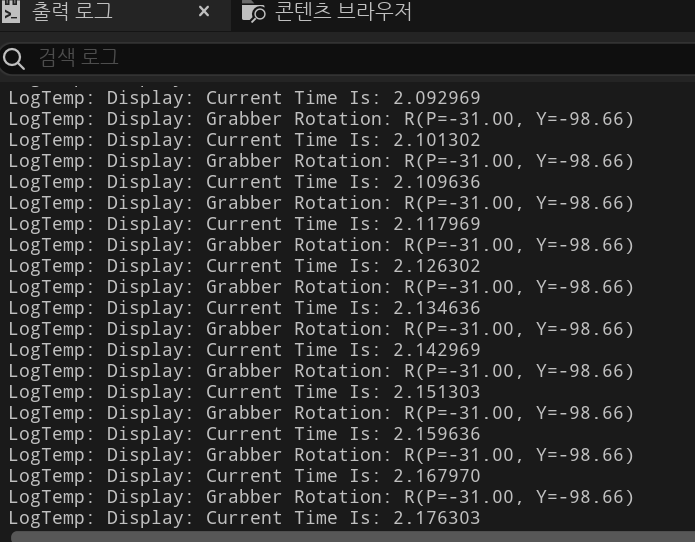Select log line Current Time Is: 2.117969
Viewport: 695px width, 542px height.
point(244,224)
